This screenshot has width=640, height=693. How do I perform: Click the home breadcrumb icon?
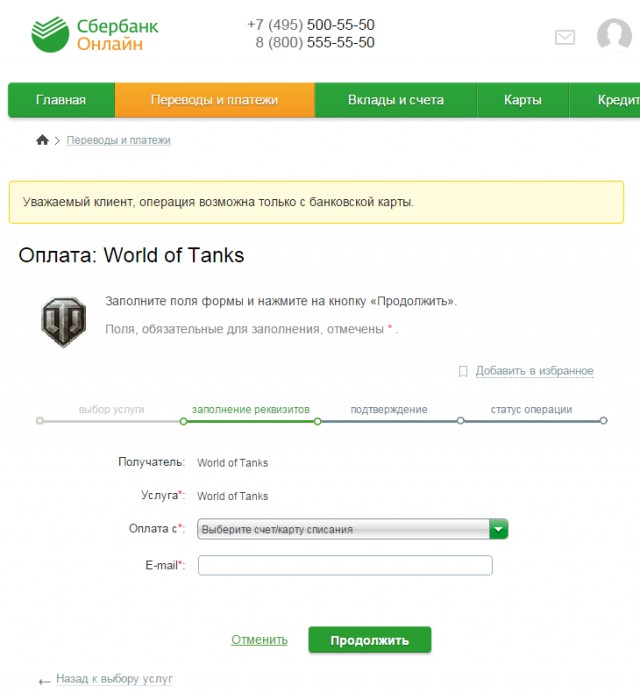pos(42,140)
